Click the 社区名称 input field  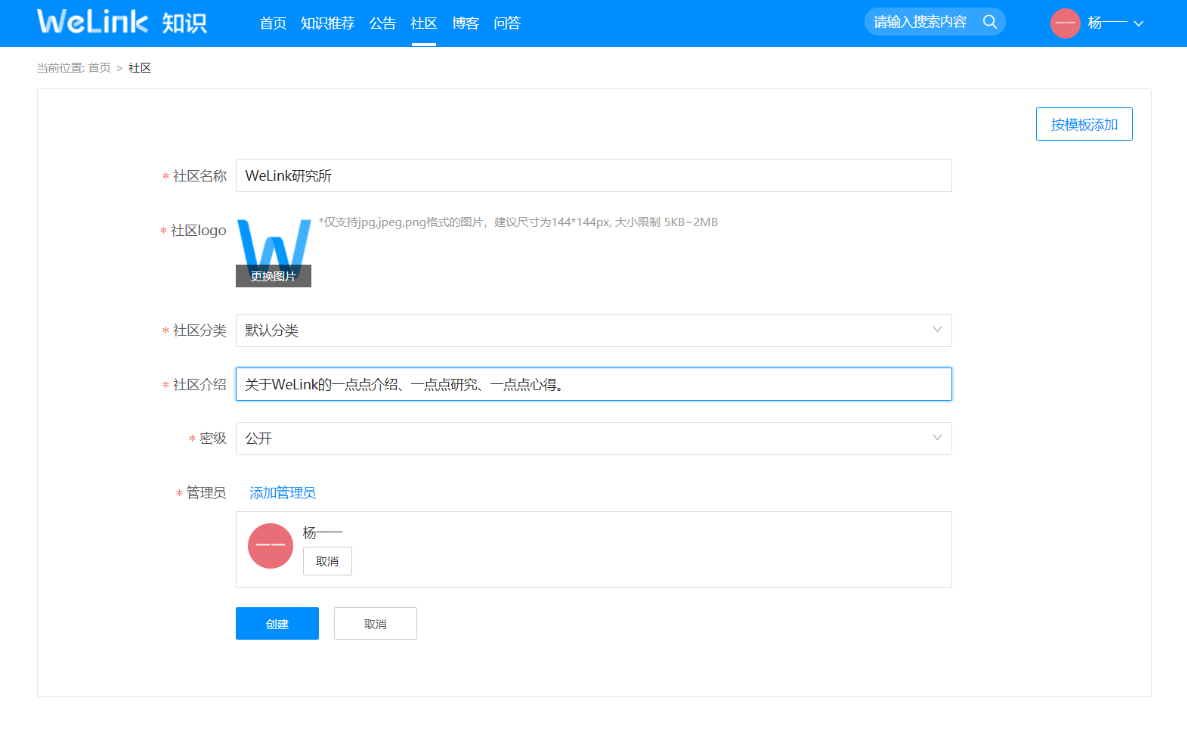(593, 175)
